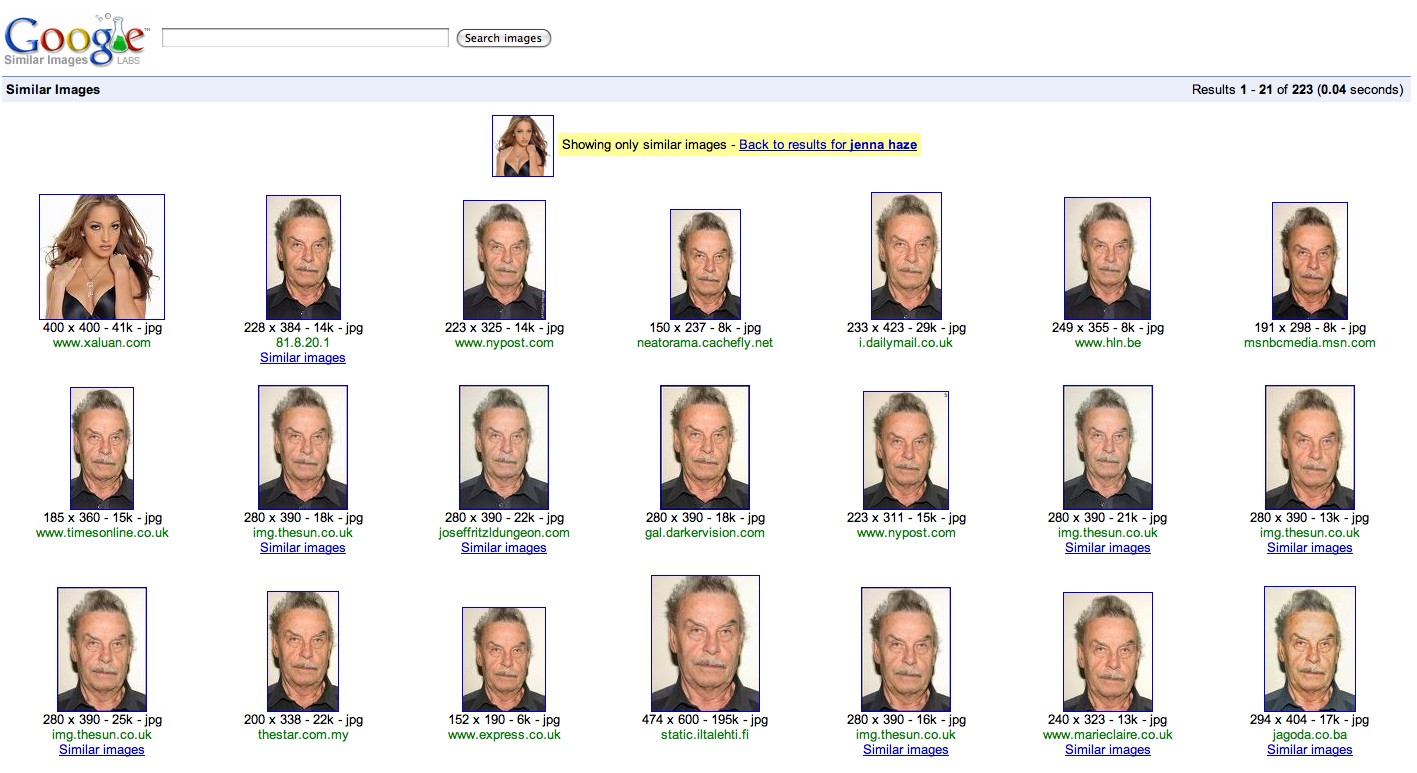Click 'Similar images' under jagoda.co.ba result
Viewport: 1417px width, 773px height.
[1309, 750]
